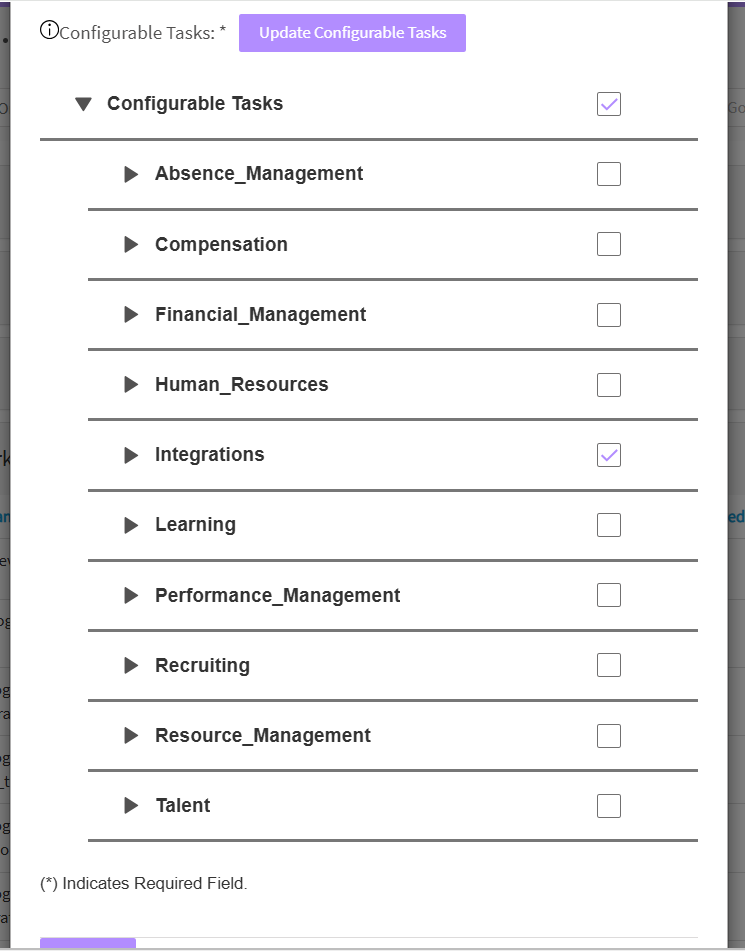Expand the Integrations category

pyautogui.click(x=131, y=454)
